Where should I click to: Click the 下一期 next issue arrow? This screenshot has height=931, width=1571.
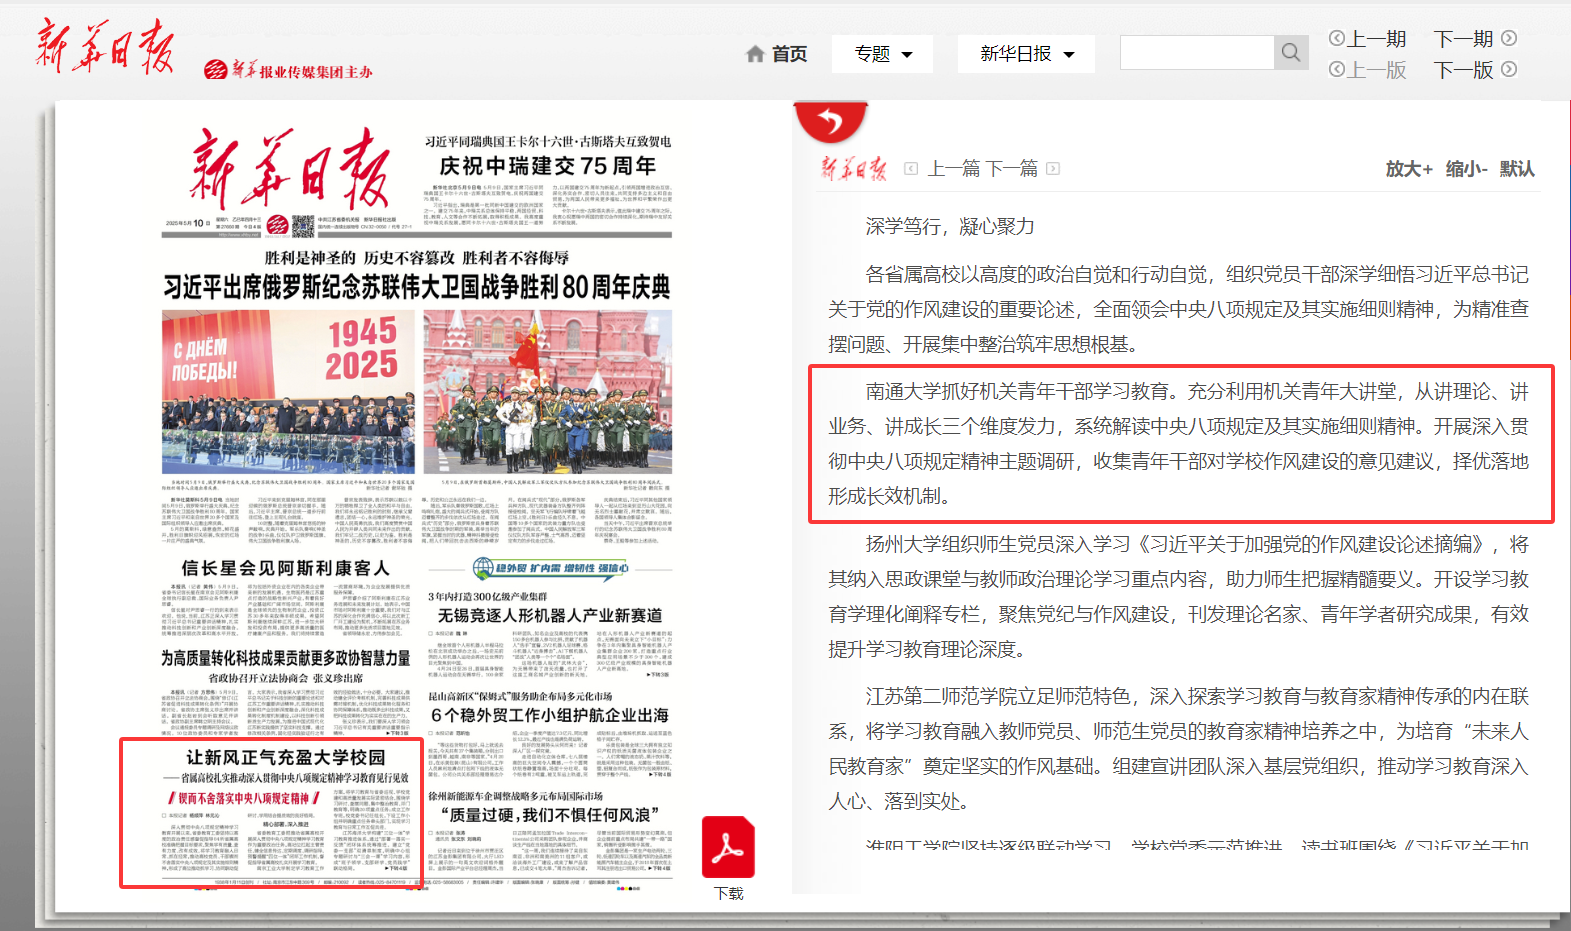(1509, 38)
